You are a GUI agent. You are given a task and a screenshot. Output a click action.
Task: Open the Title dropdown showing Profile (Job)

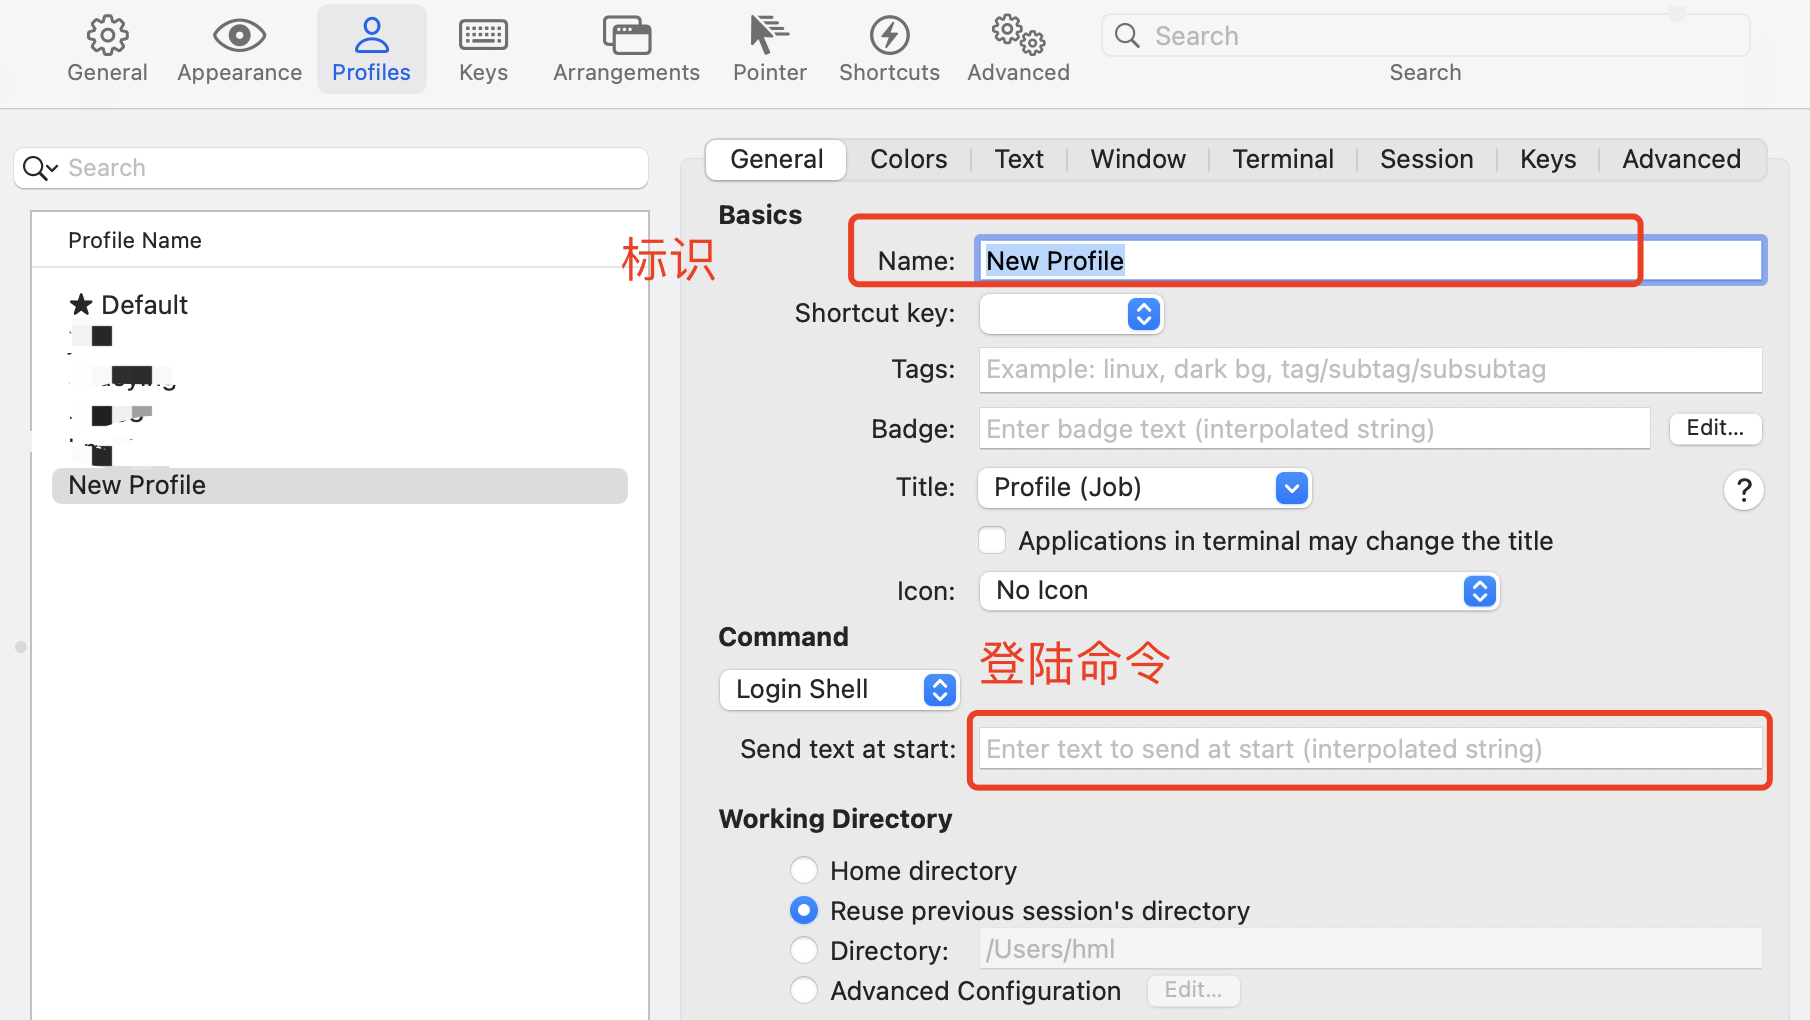point(1144,488)
